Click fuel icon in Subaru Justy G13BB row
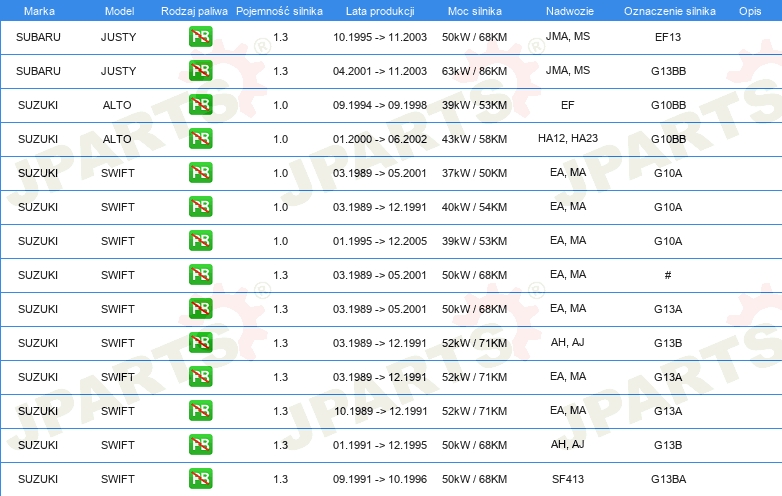Screen dimensions: 782x496 pos(200,72)
